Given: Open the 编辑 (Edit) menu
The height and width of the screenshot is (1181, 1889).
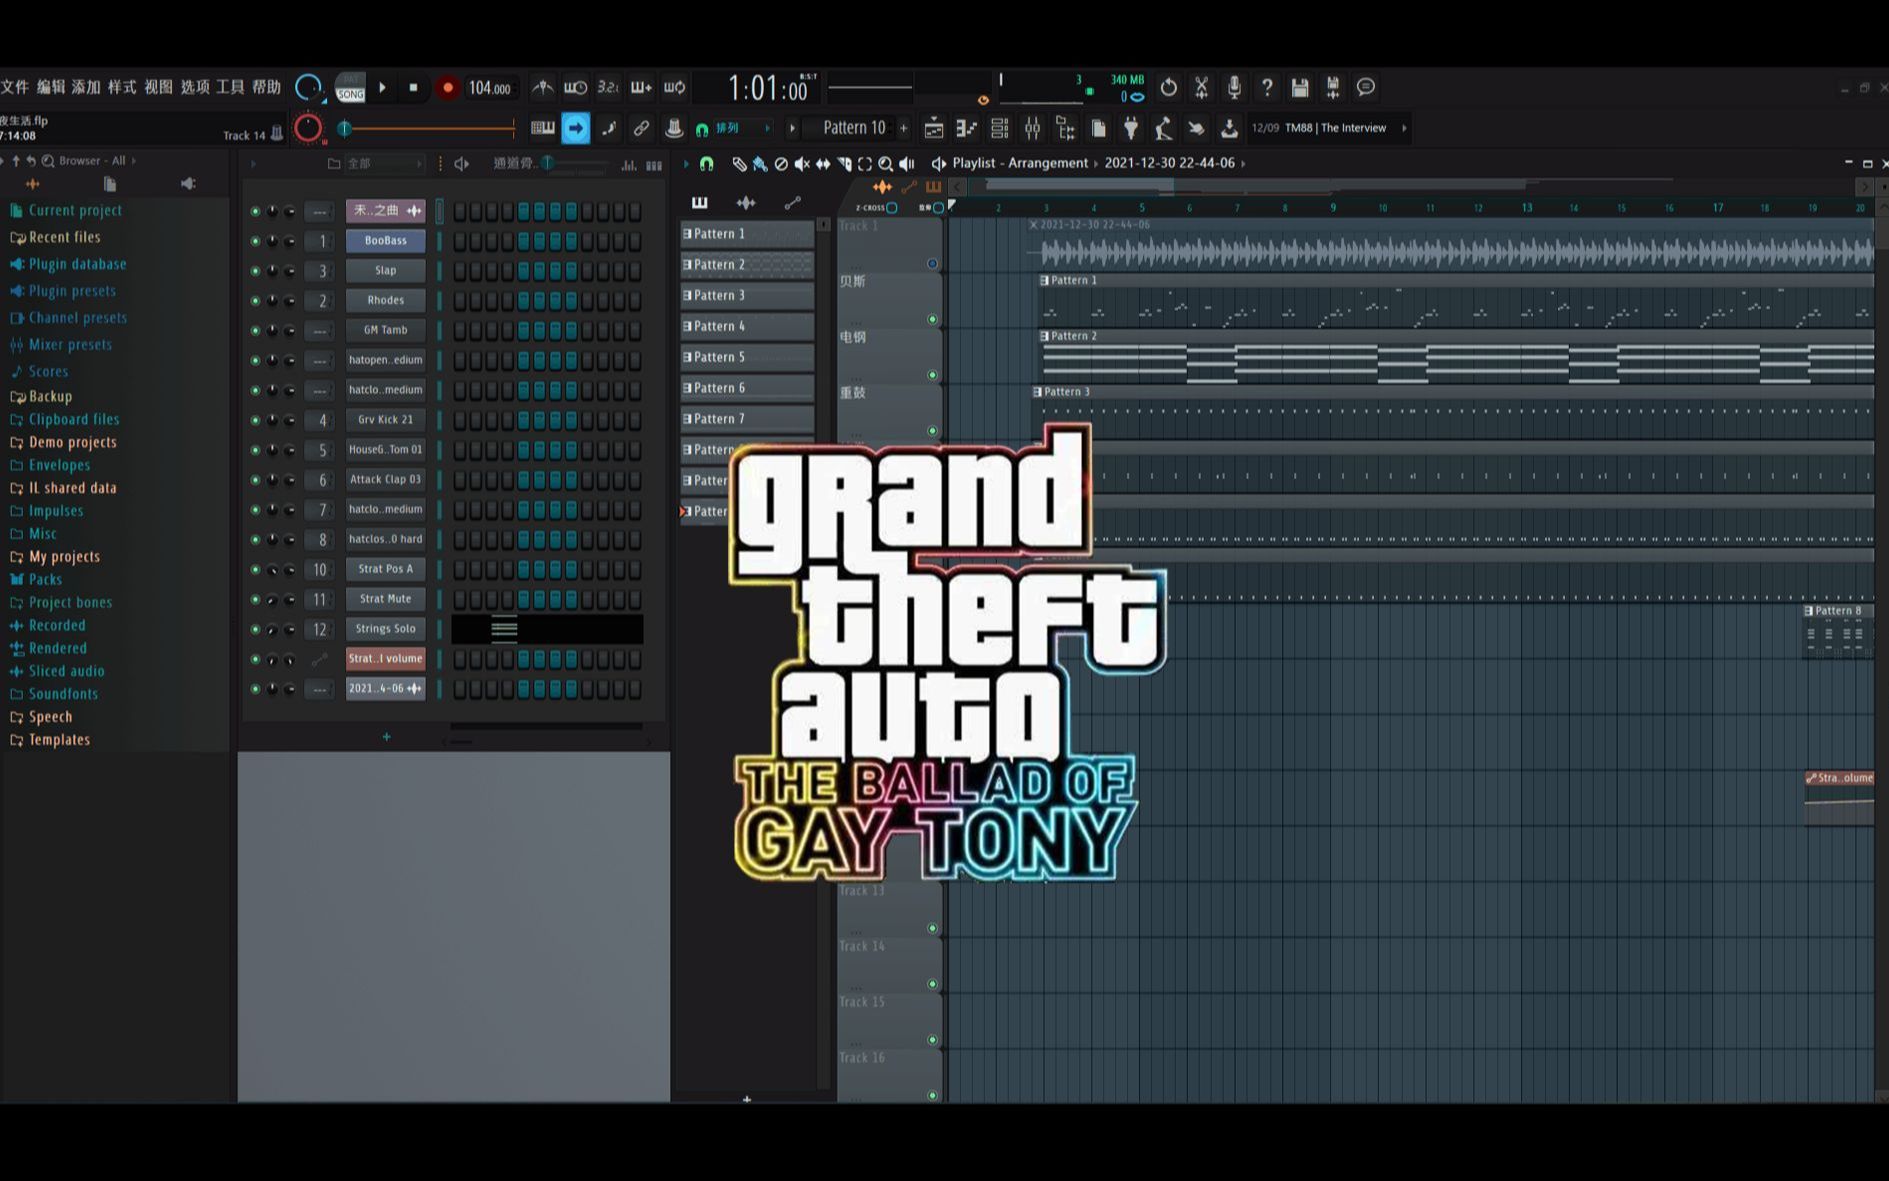Looking at the screenshot, I should pyautogui.click(x=51, y=87).
